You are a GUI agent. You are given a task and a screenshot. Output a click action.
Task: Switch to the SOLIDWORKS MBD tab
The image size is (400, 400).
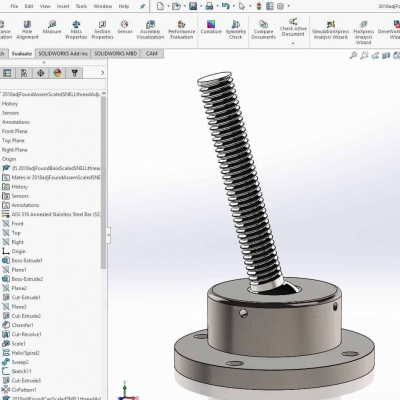[x=116, y=53]
